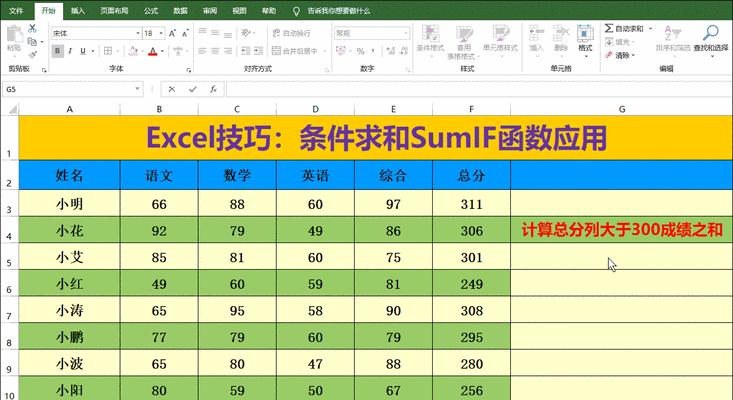Click the percent style icon
733x400 pixels.
[360, 50]
